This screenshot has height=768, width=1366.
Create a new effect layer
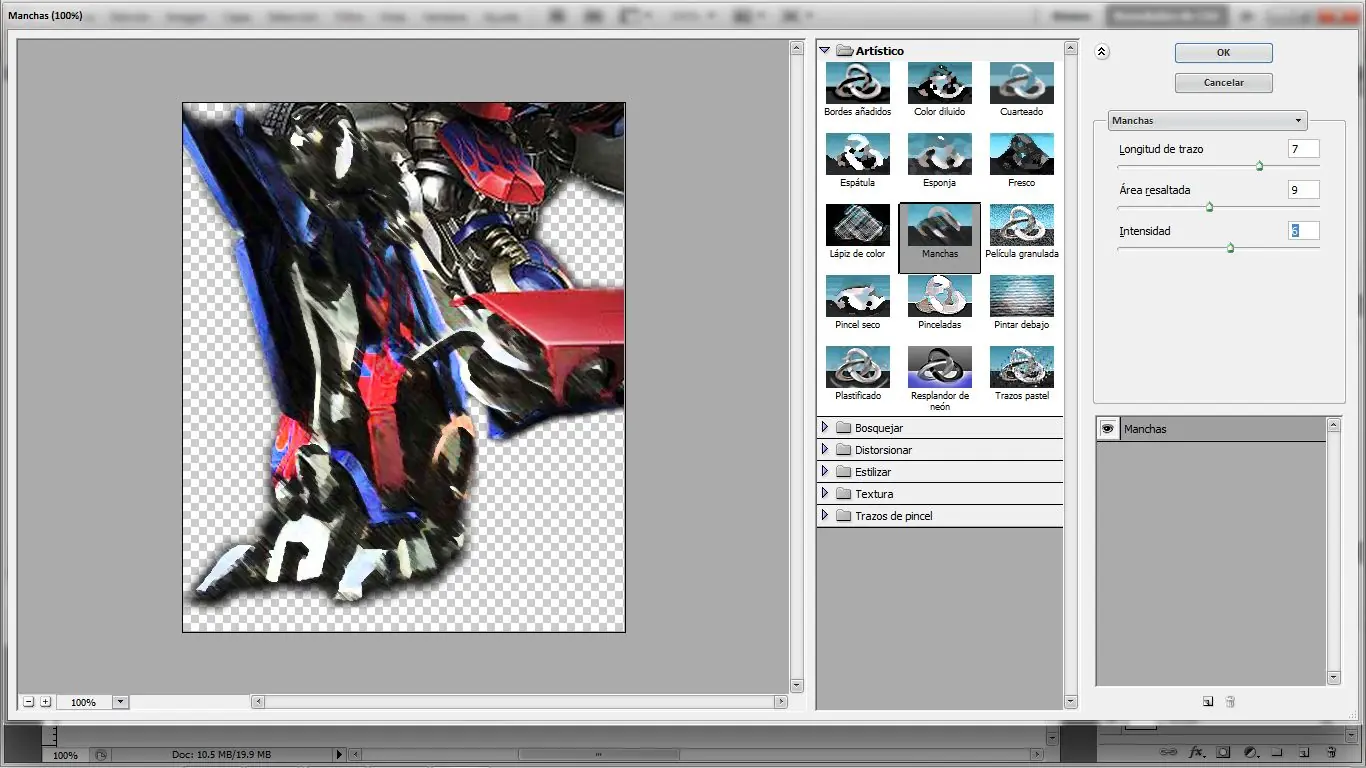pyautogui.click(x=1208, y=702)
